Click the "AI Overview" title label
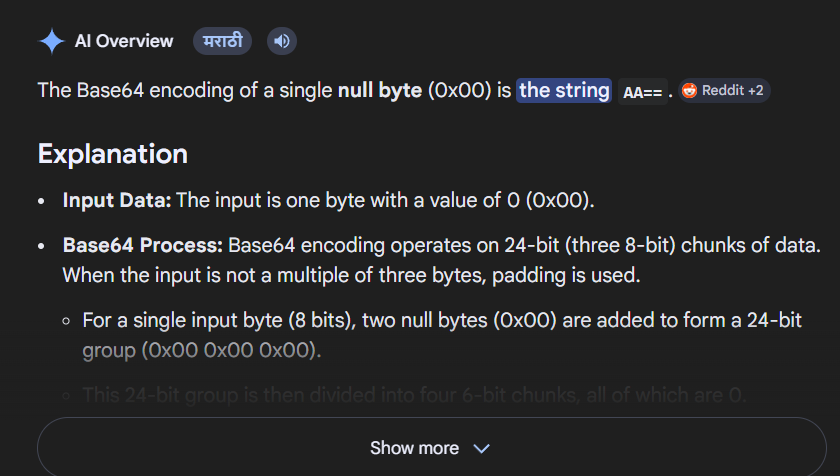The width and height of the screenshot is (840, 476). pos(124,41)
